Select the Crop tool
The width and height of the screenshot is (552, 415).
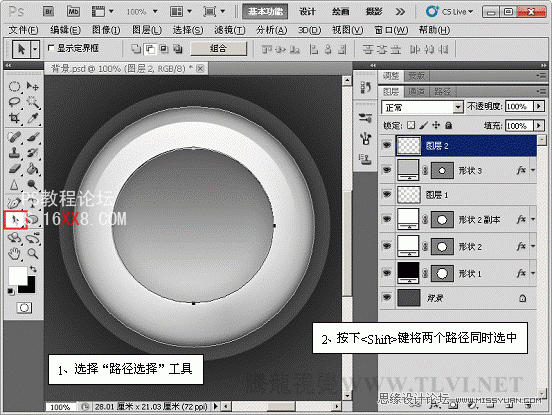tap(14, 118)
